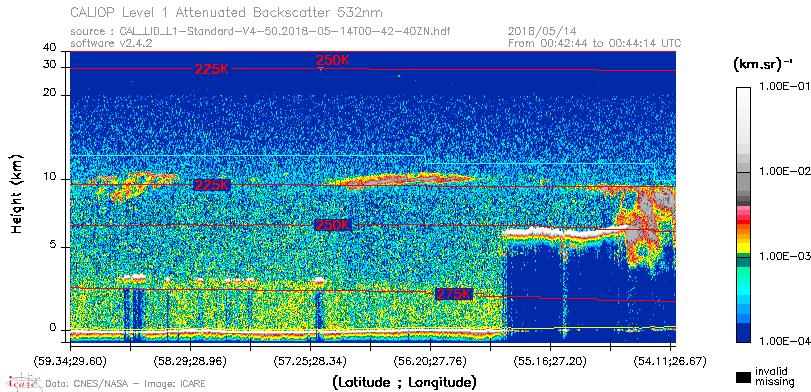Image resolution: width=811 pixels, height=392 pixels.
Task: Click the 'Data: CNES/NASA - Image: ICARE' credit
Action: coord(125,384)
